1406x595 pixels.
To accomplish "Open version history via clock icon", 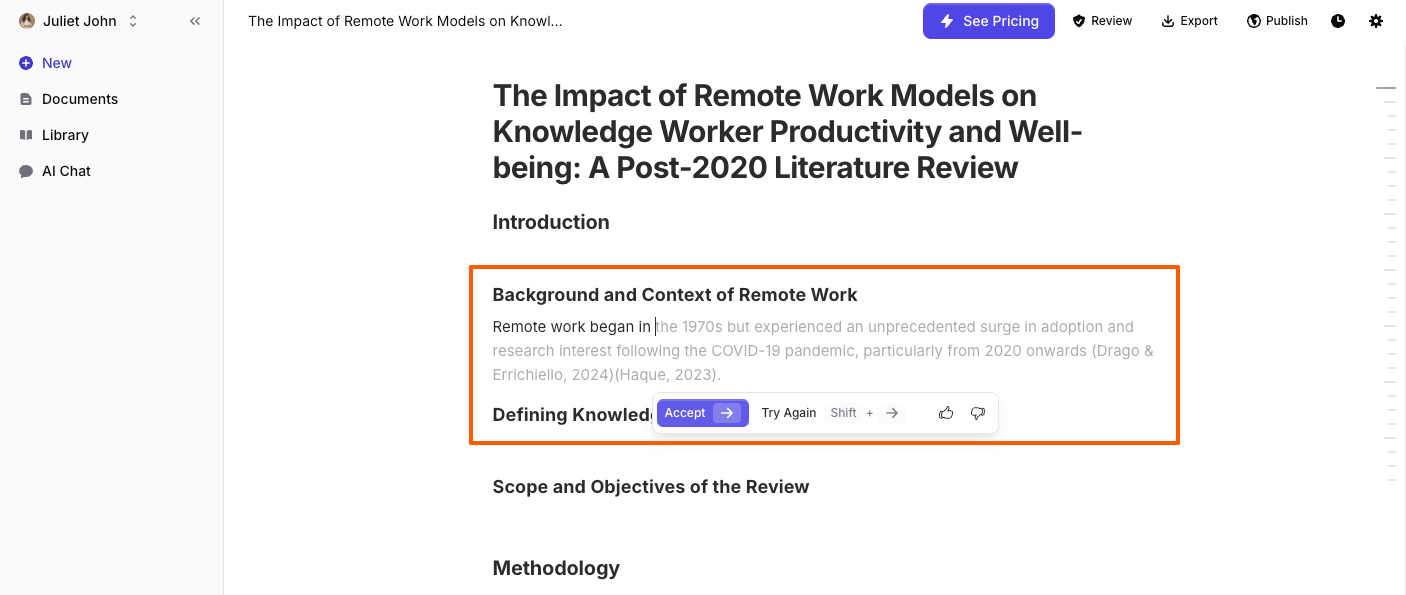I will [1337, 20].
